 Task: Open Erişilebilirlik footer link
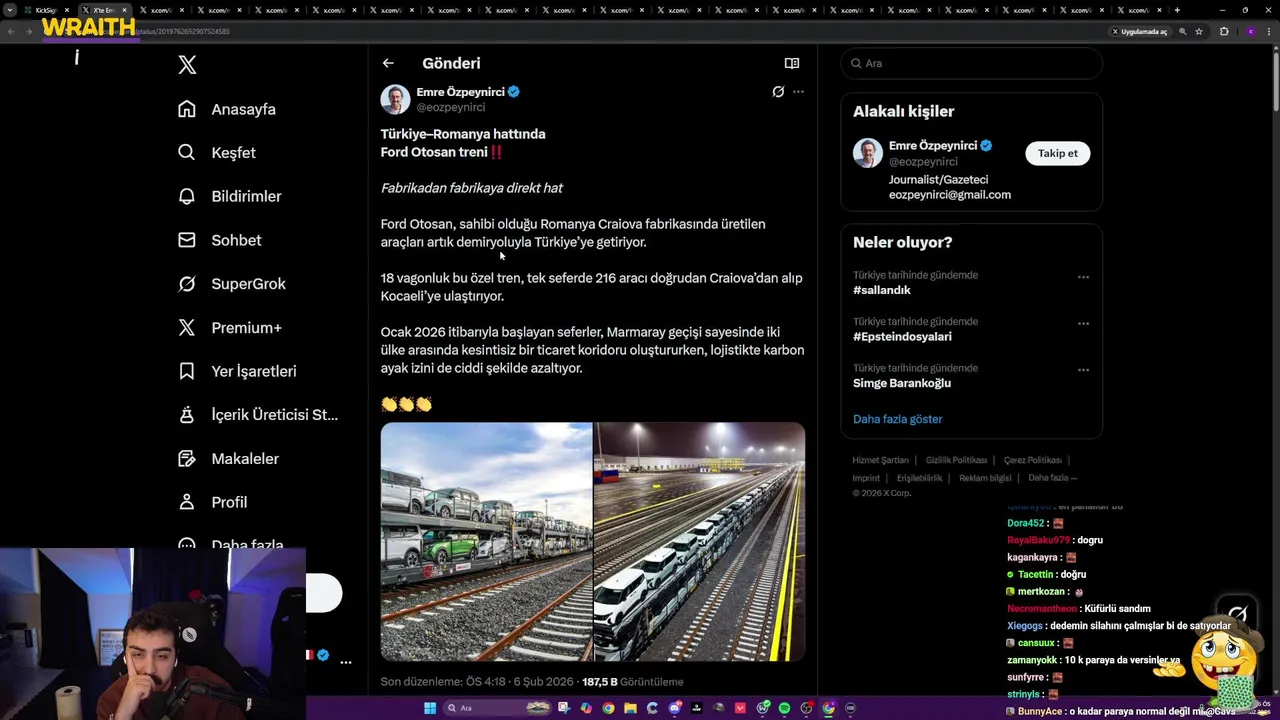click(919, 478)
